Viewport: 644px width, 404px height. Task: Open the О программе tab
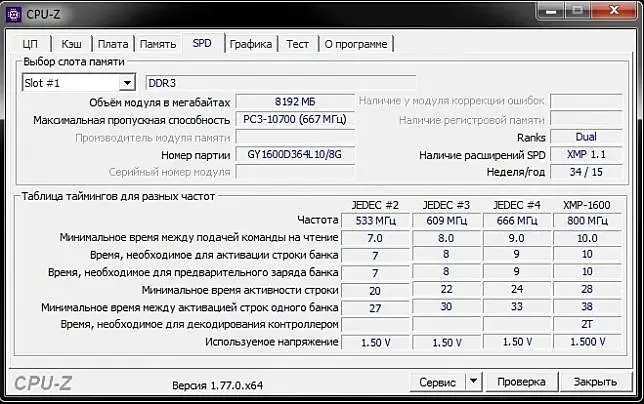[356, 44]
